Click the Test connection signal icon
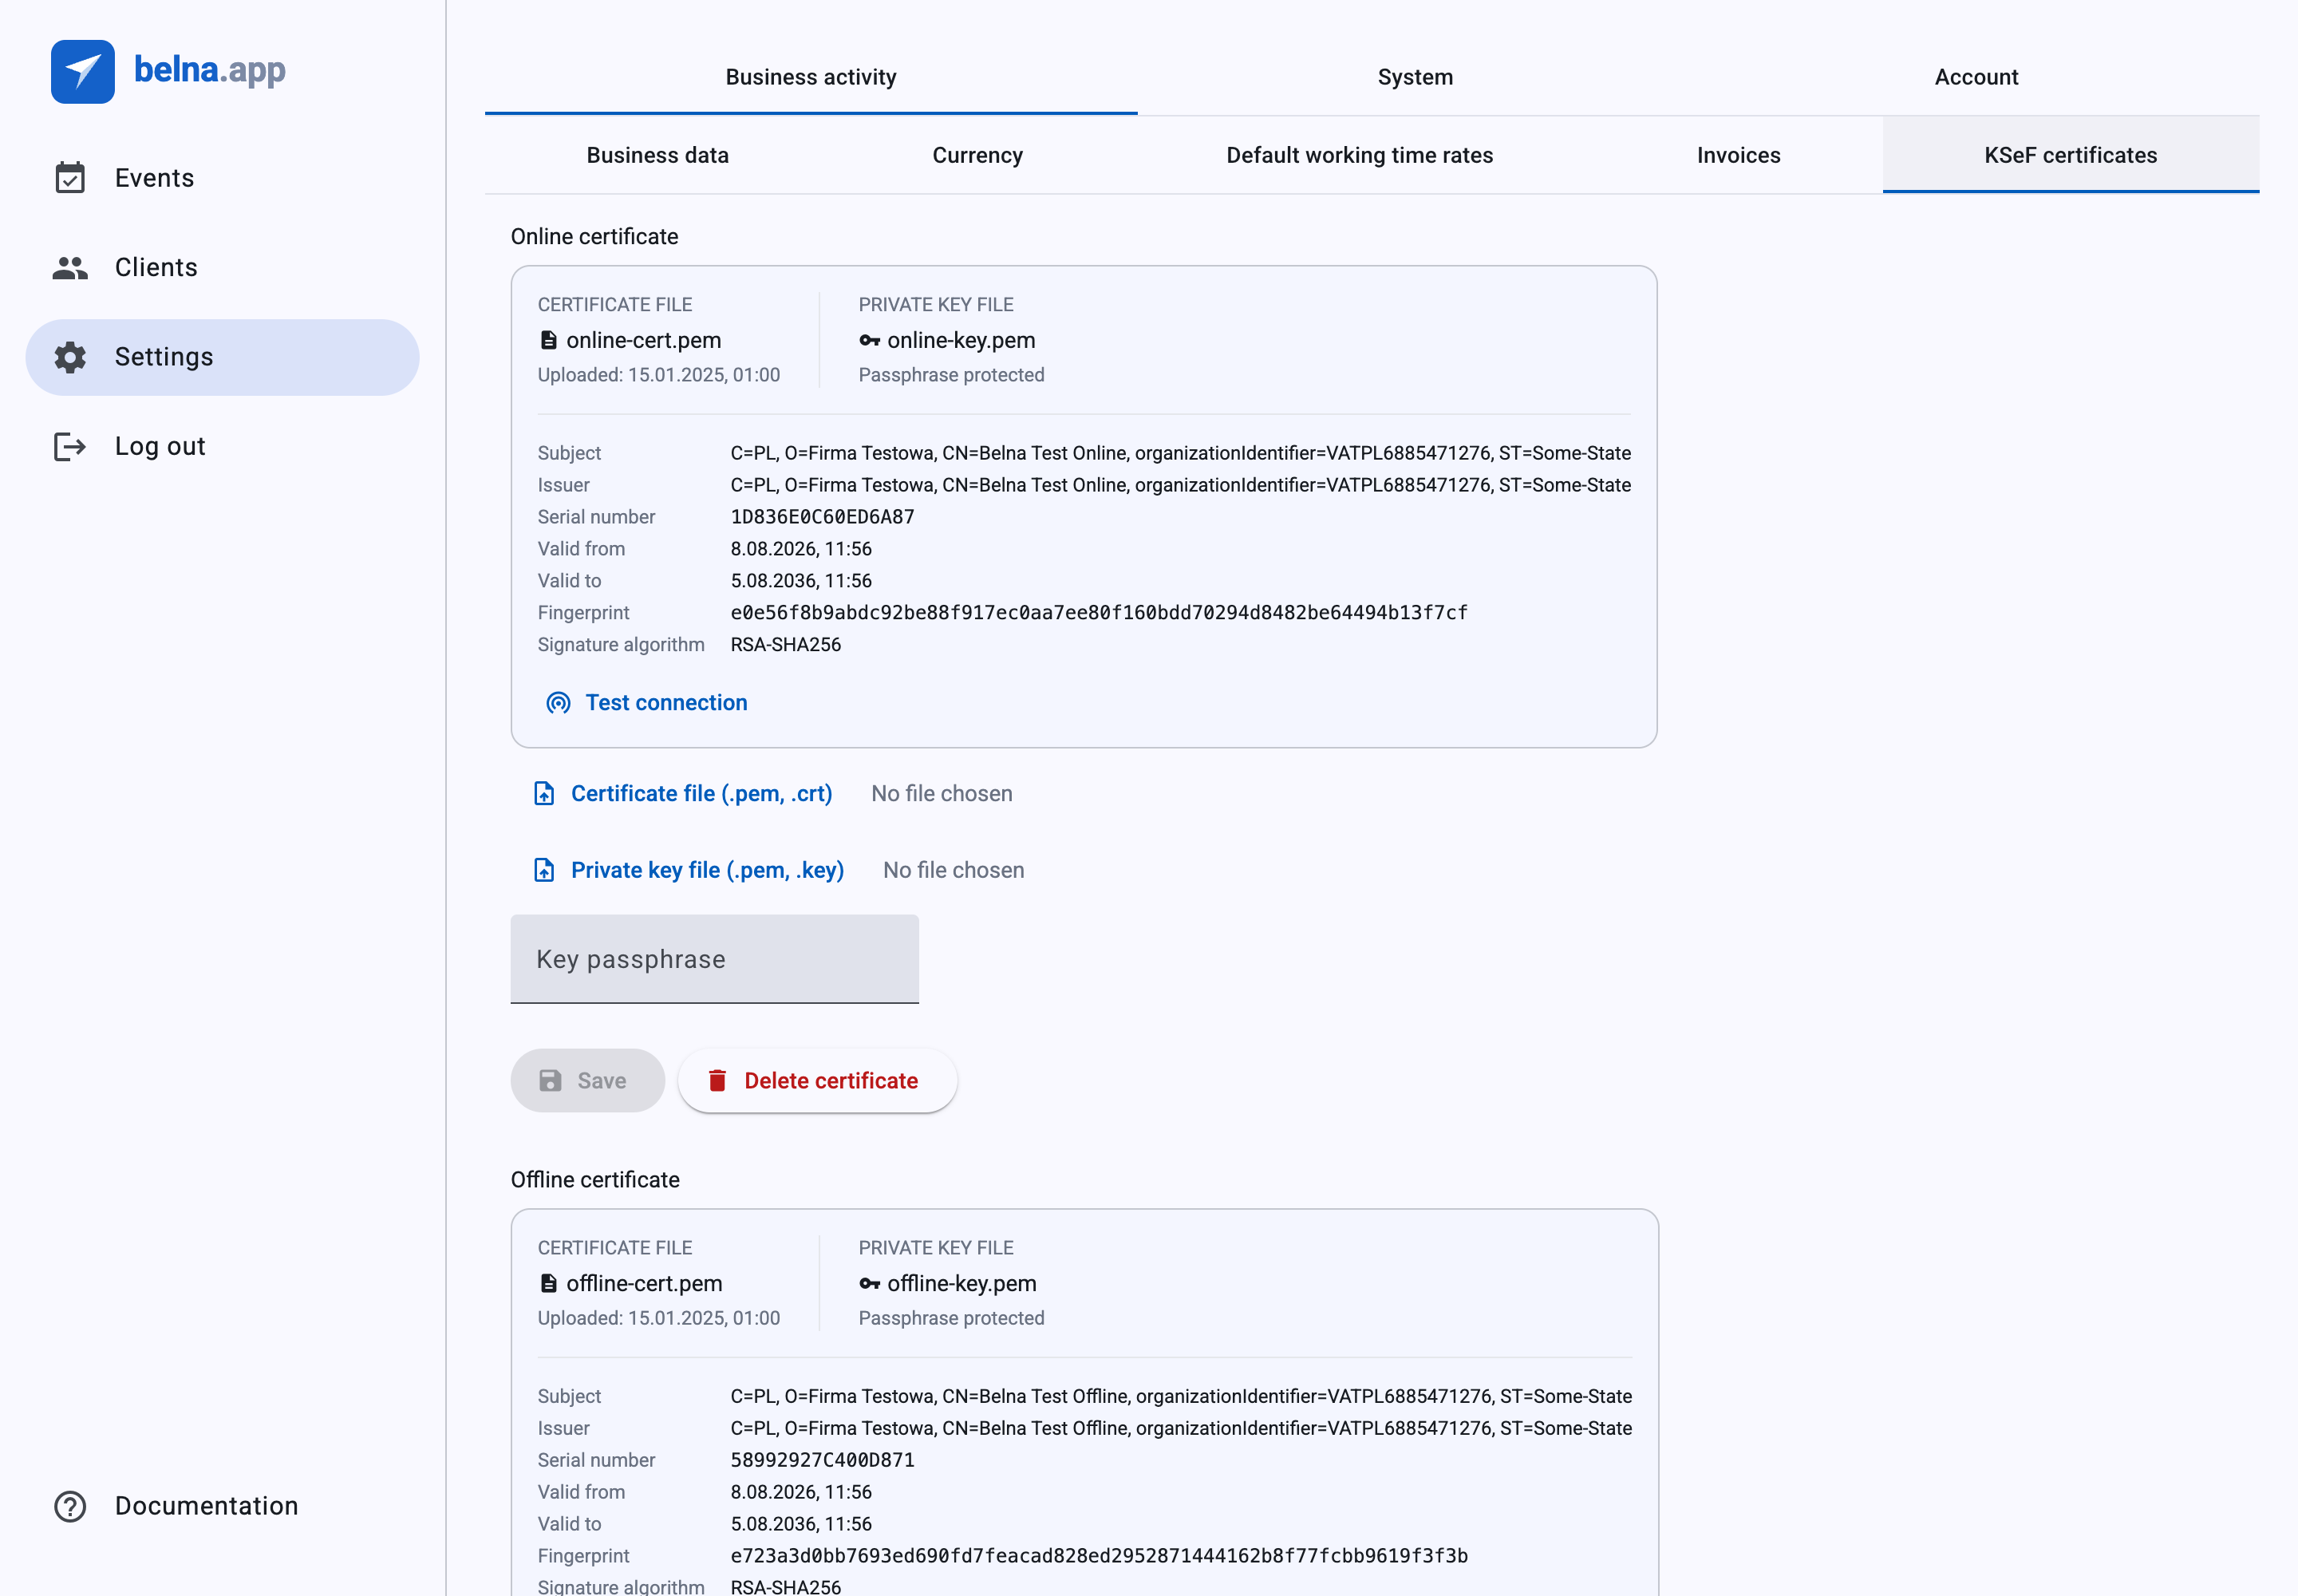Viewport: 2298px width, 1596px height. tap(558, 703)
